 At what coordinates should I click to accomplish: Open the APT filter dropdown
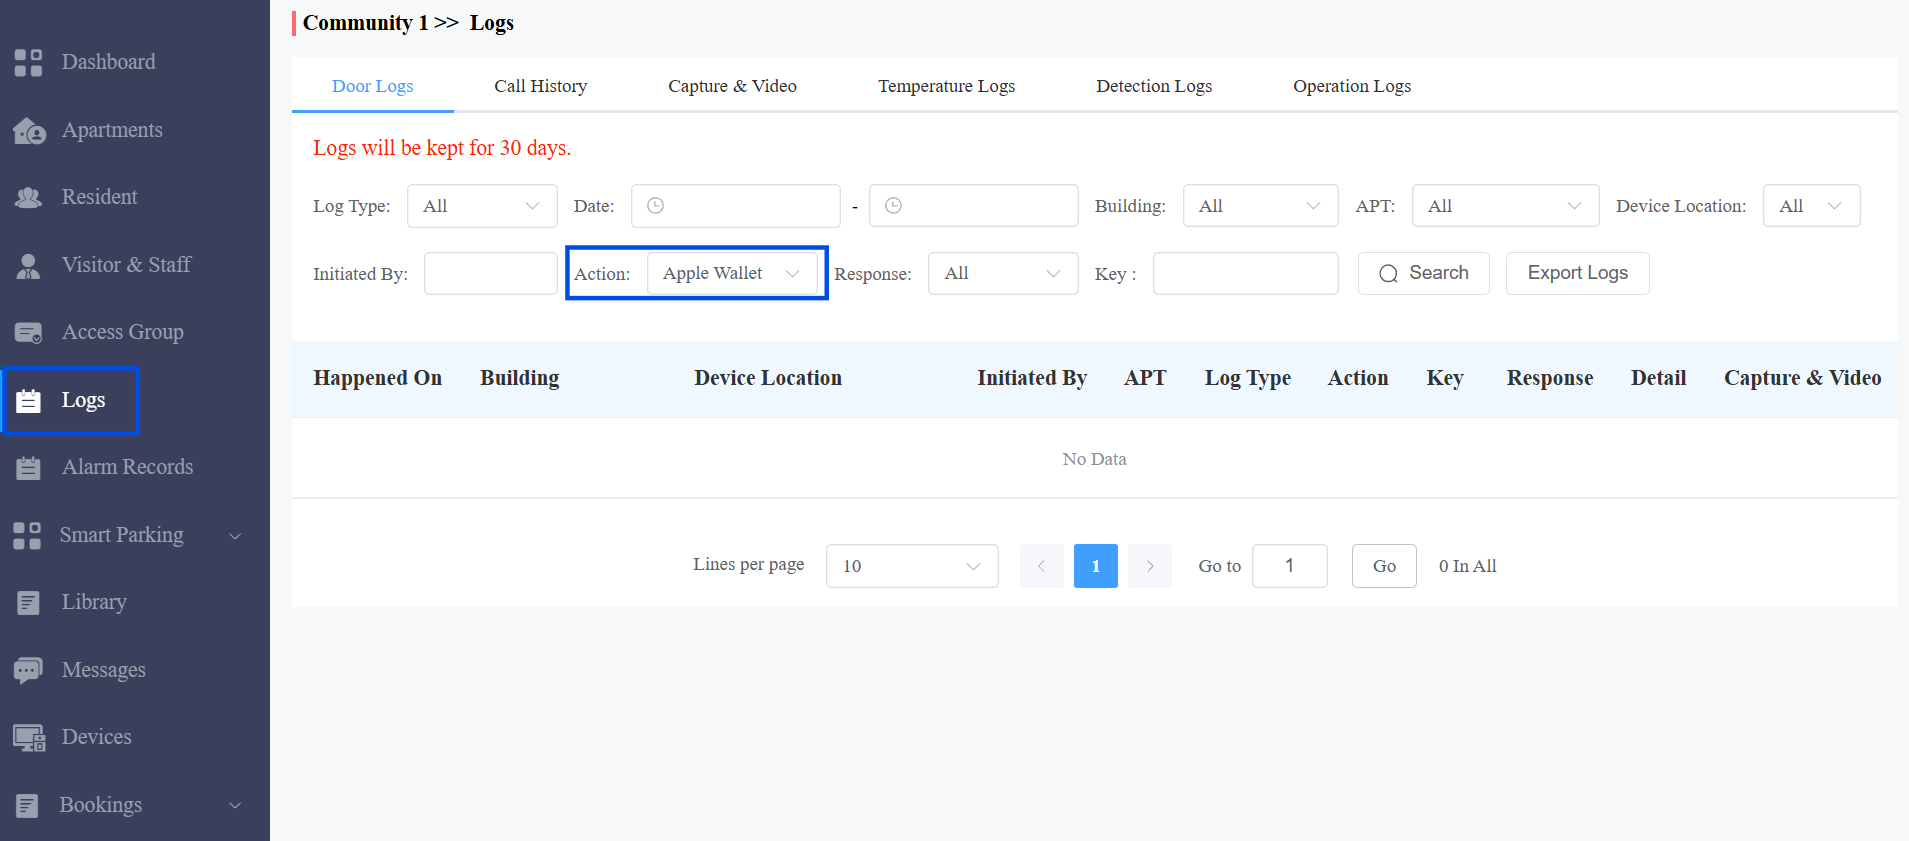coord(1505,206)
